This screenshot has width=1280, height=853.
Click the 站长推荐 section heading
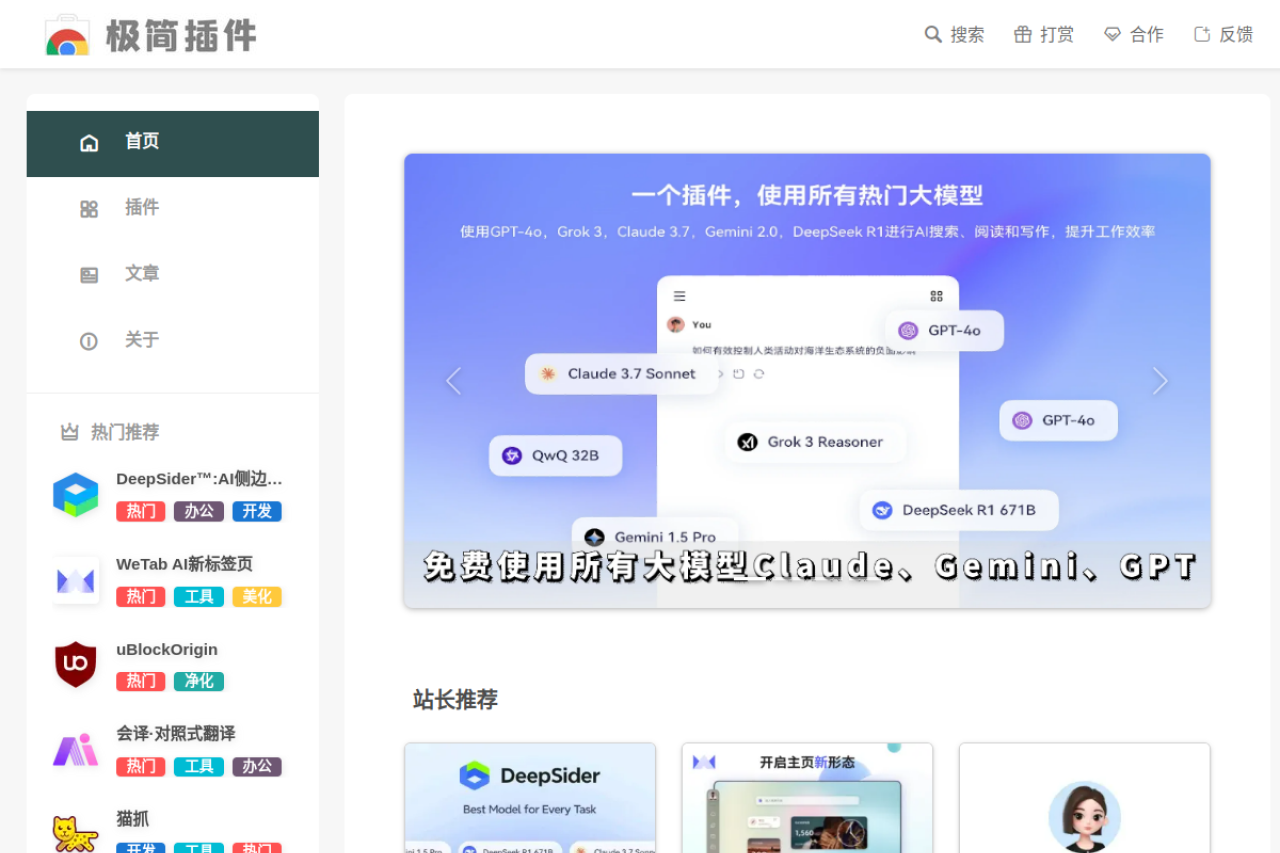point(455,699)
